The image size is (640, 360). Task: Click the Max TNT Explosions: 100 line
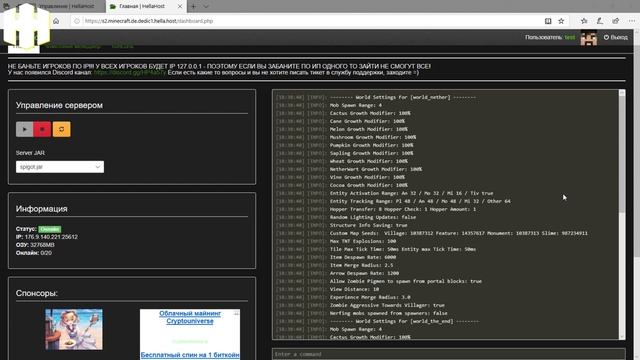(363, 241)
